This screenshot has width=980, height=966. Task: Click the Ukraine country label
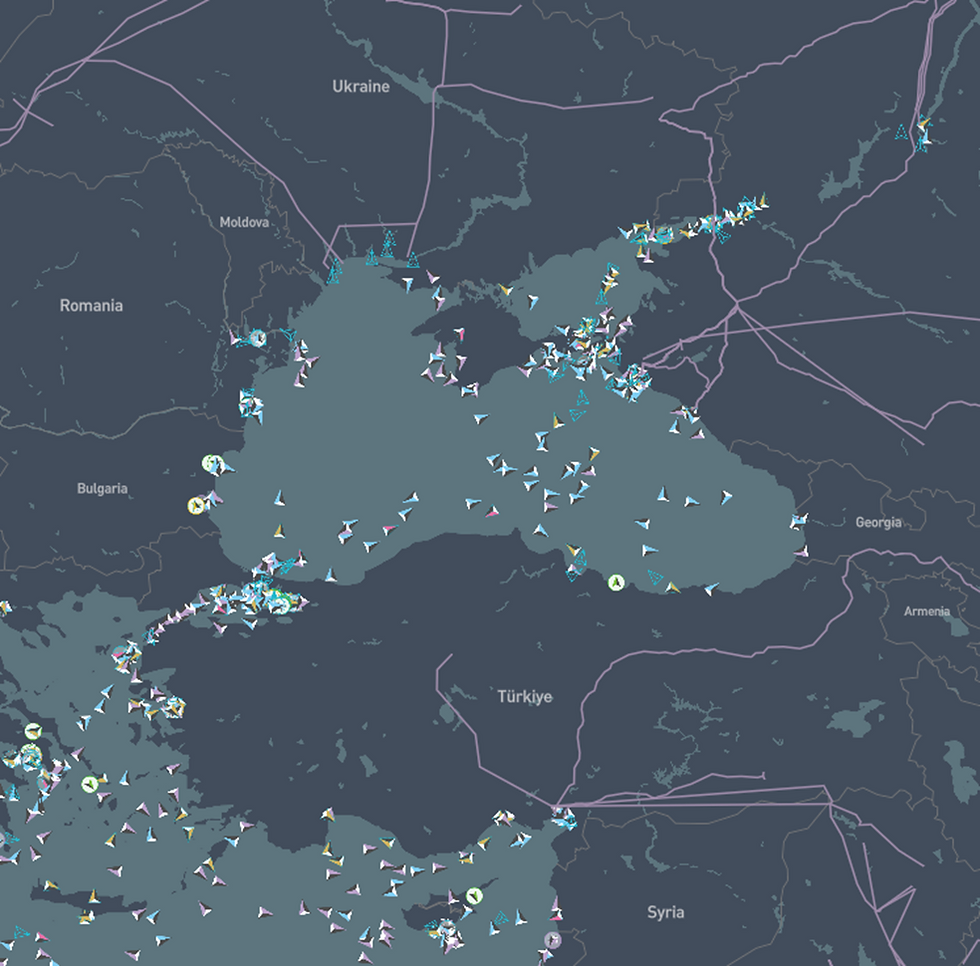click(x=361, y=86)
